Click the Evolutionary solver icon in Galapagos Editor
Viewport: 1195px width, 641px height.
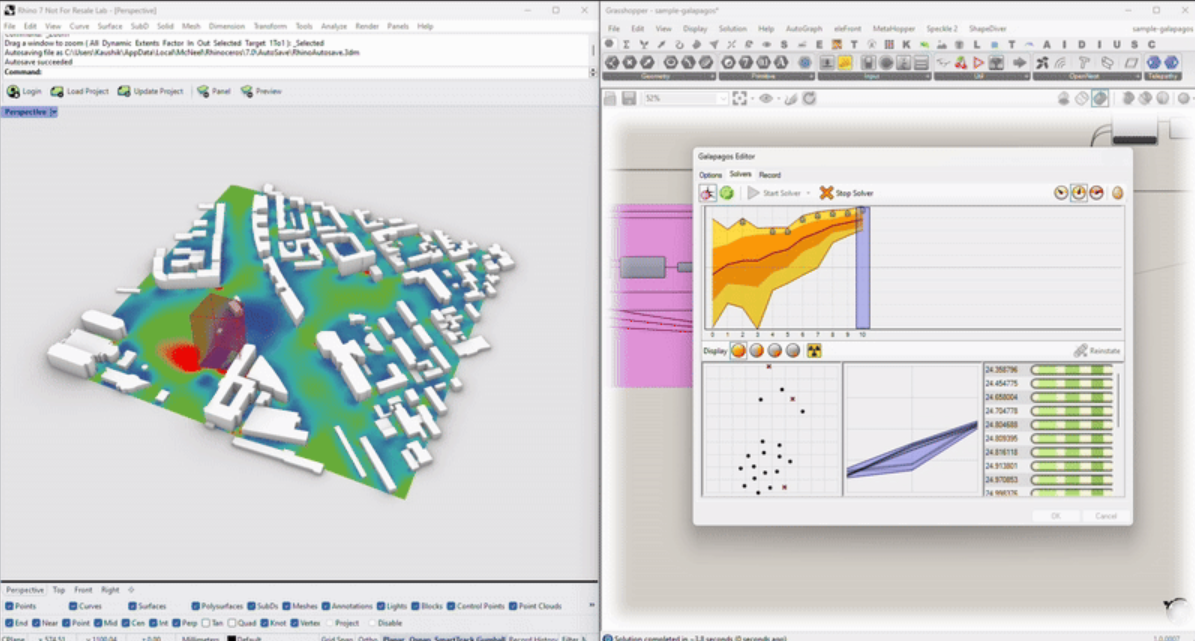pyautogui.click(x=708, y=193)
